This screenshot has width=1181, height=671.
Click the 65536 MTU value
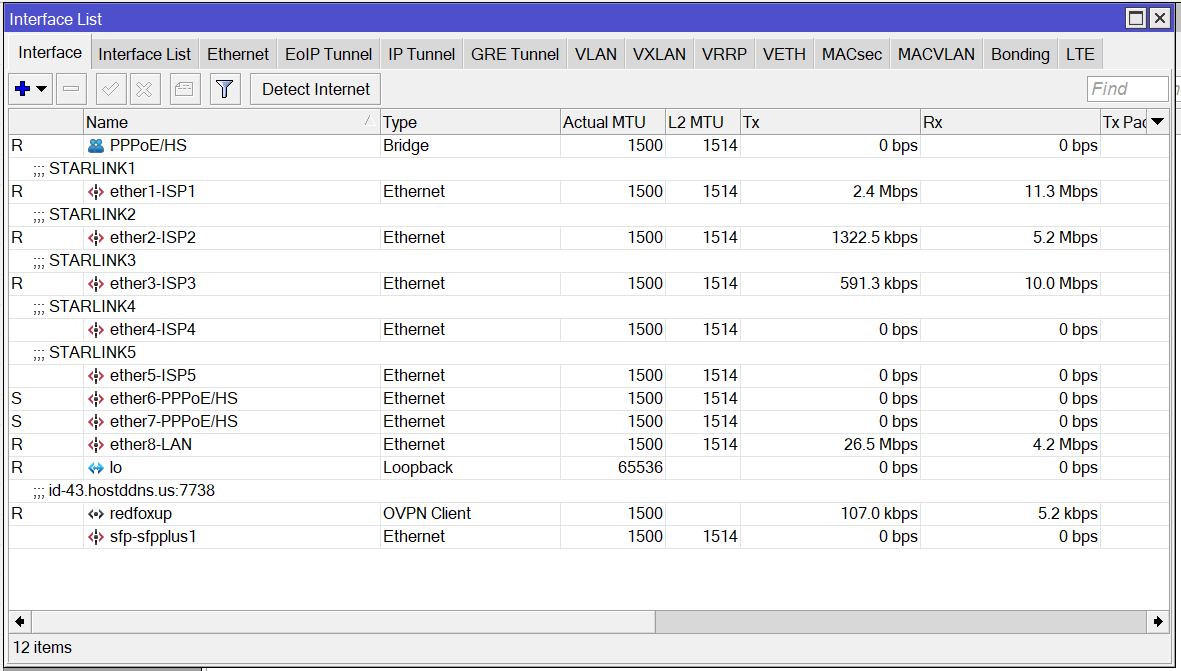(640, 468)
